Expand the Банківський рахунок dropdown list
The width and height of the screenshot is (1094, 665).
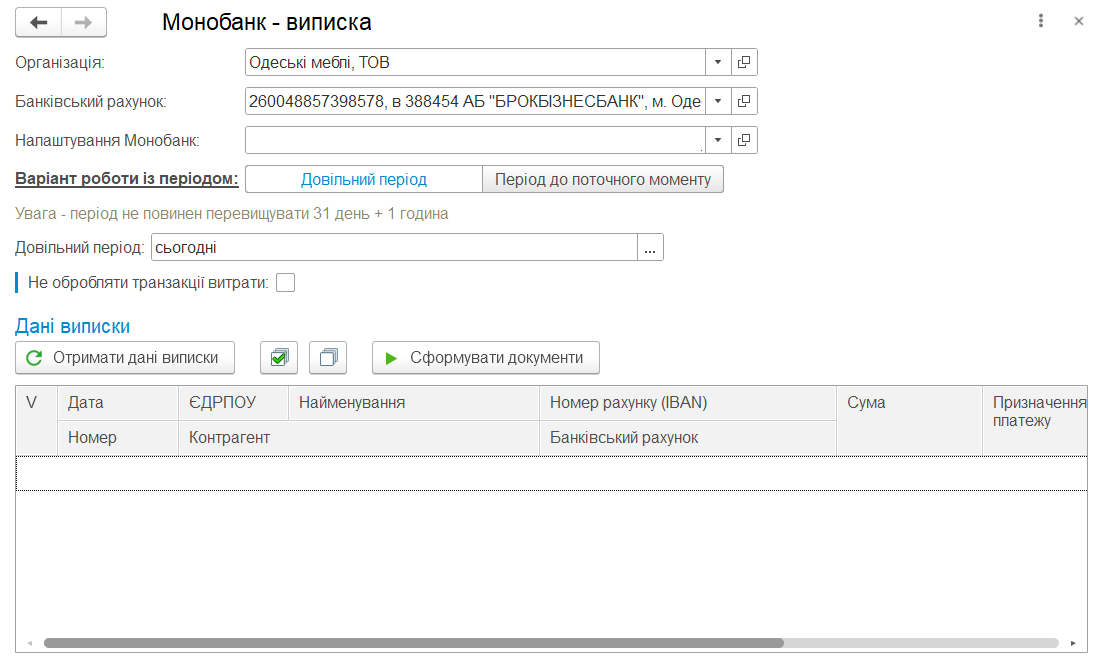tap(718, 101)
